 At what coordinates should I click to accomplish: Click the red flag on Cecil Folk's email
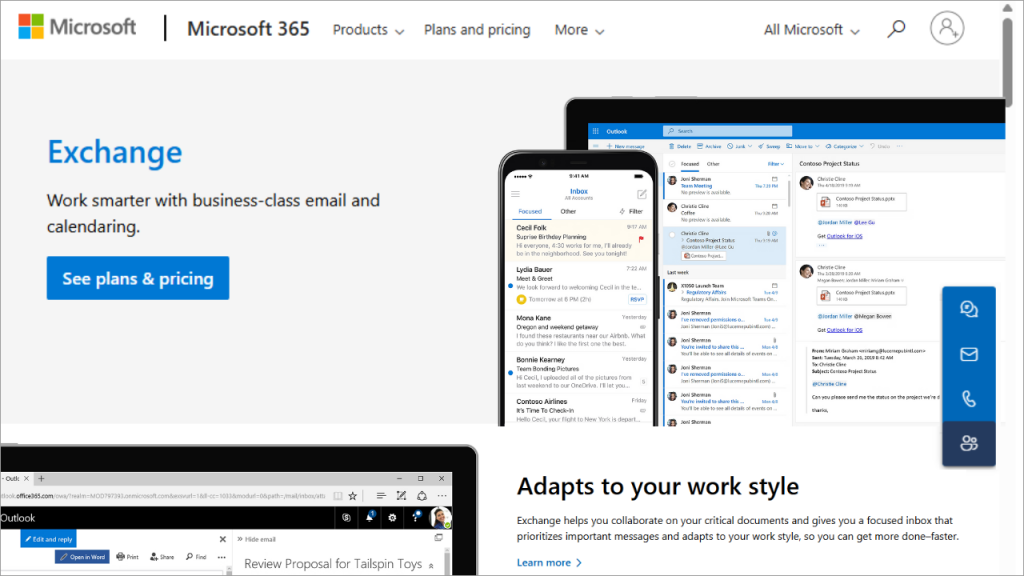coord(641,240)
